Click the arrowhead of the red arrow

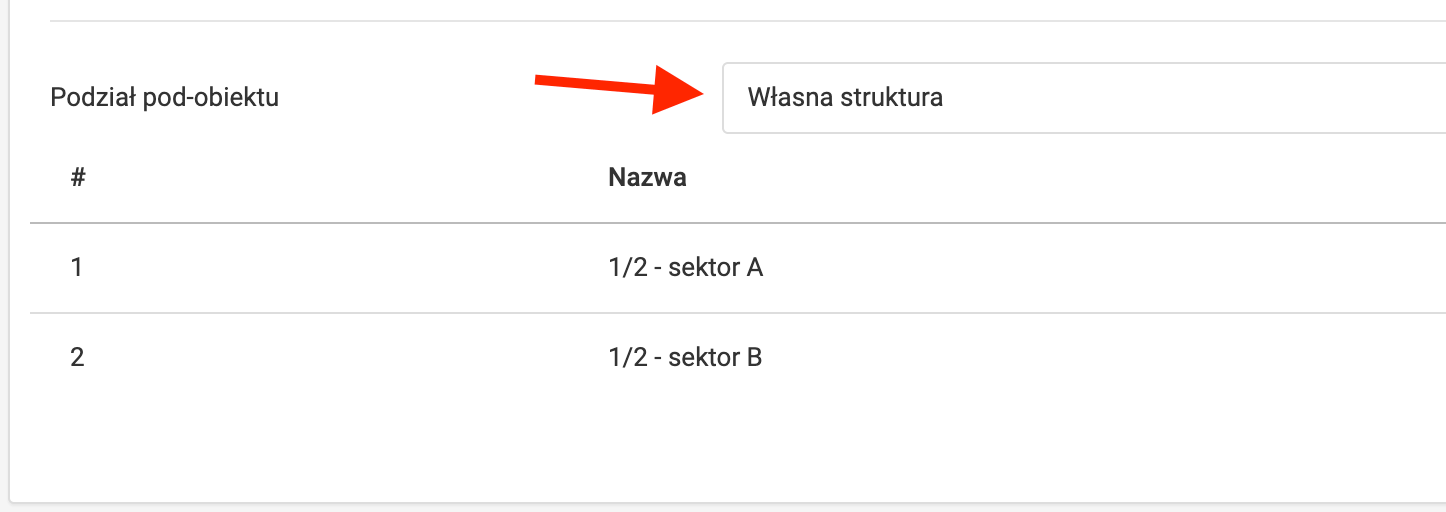pyautogui.click(x=680, y=89)
